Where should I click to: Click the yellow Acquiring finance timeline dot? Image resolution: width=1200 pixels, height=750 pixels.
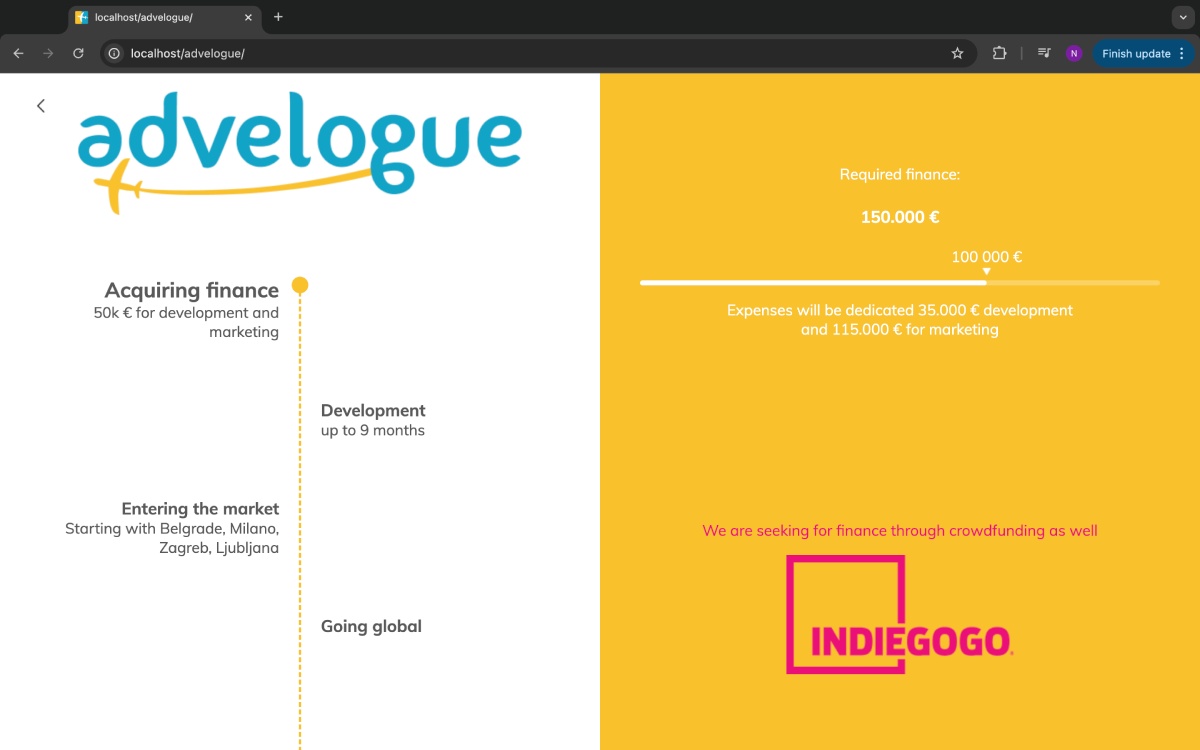(x=300, y=285)
